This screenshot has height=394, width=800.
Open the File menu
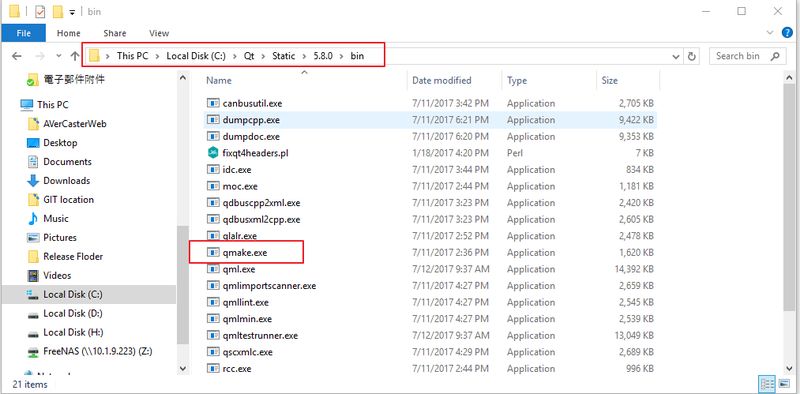[x=23, y=33]
